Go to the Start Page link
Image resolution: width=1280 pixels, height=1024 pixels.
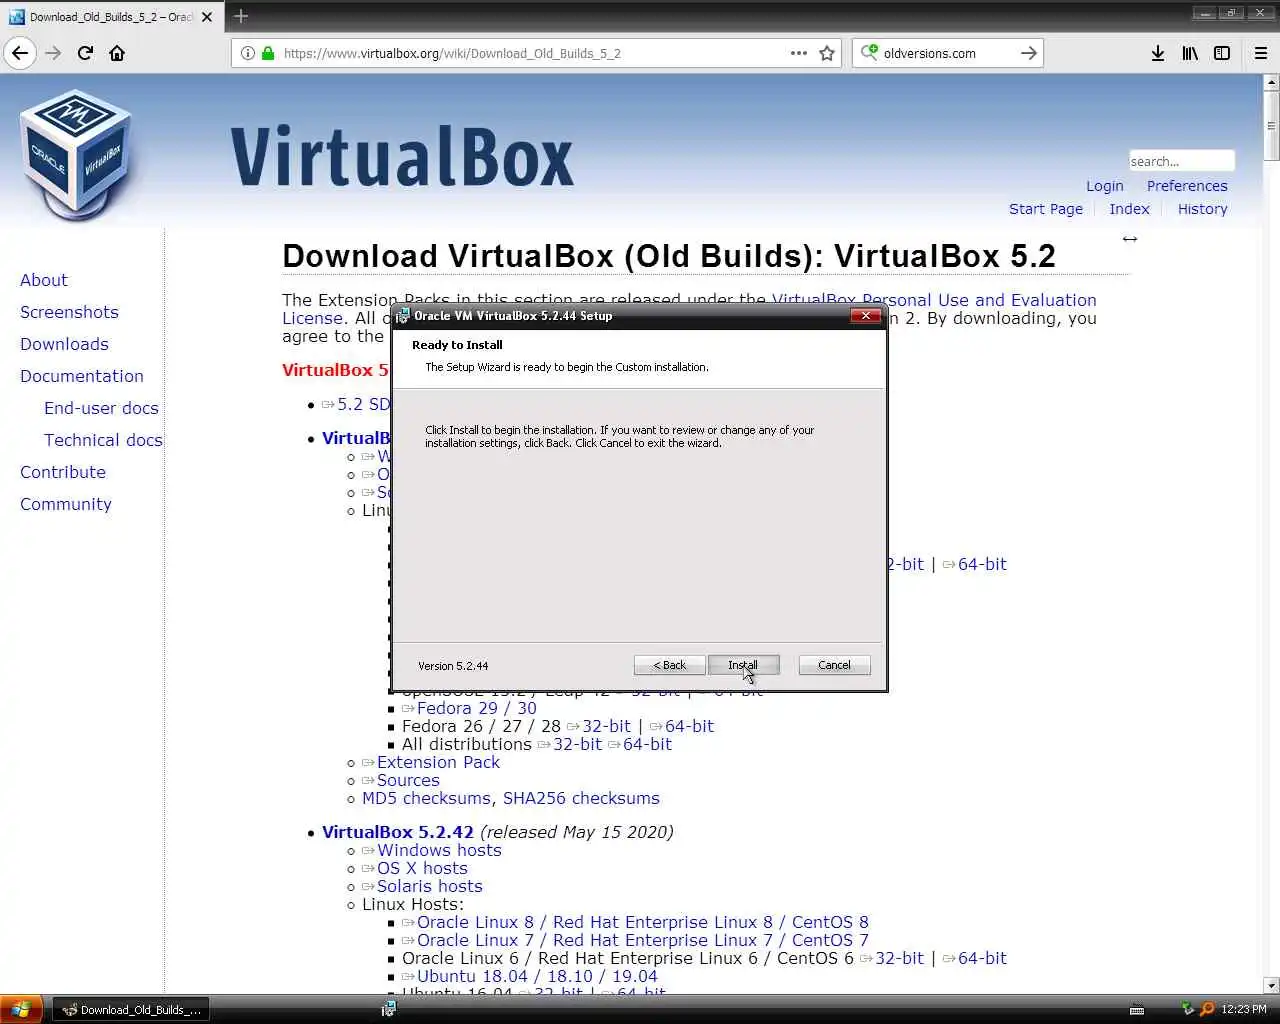coord(1046,209)
